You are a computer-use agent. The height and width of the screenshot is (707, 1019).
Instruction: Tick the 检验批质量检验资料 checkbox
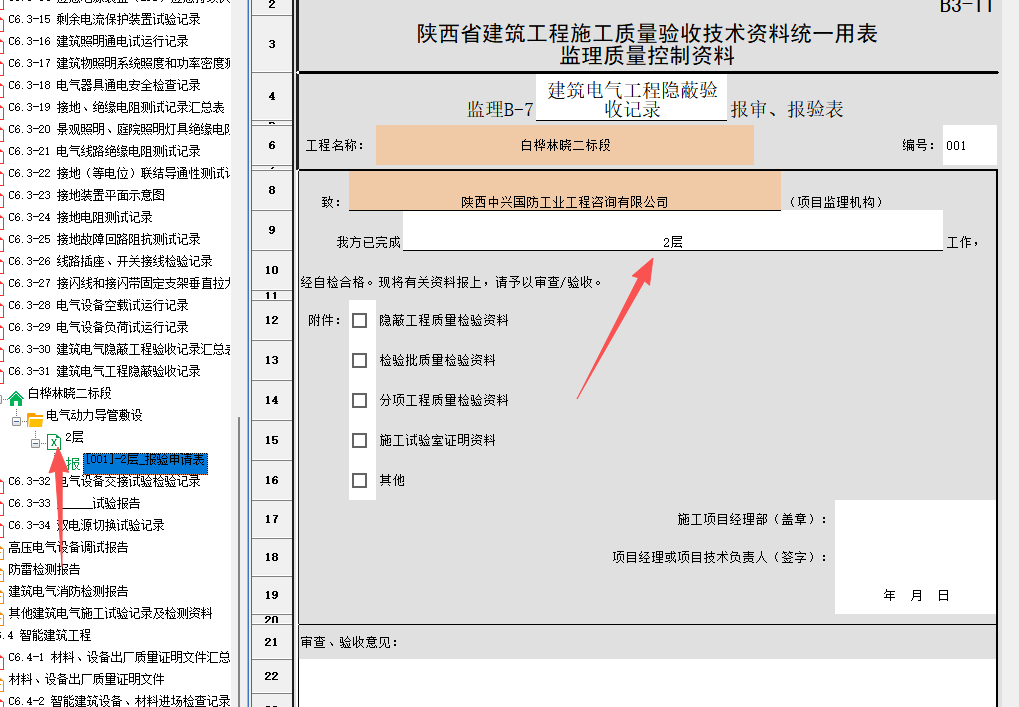[x=360, y=360]
